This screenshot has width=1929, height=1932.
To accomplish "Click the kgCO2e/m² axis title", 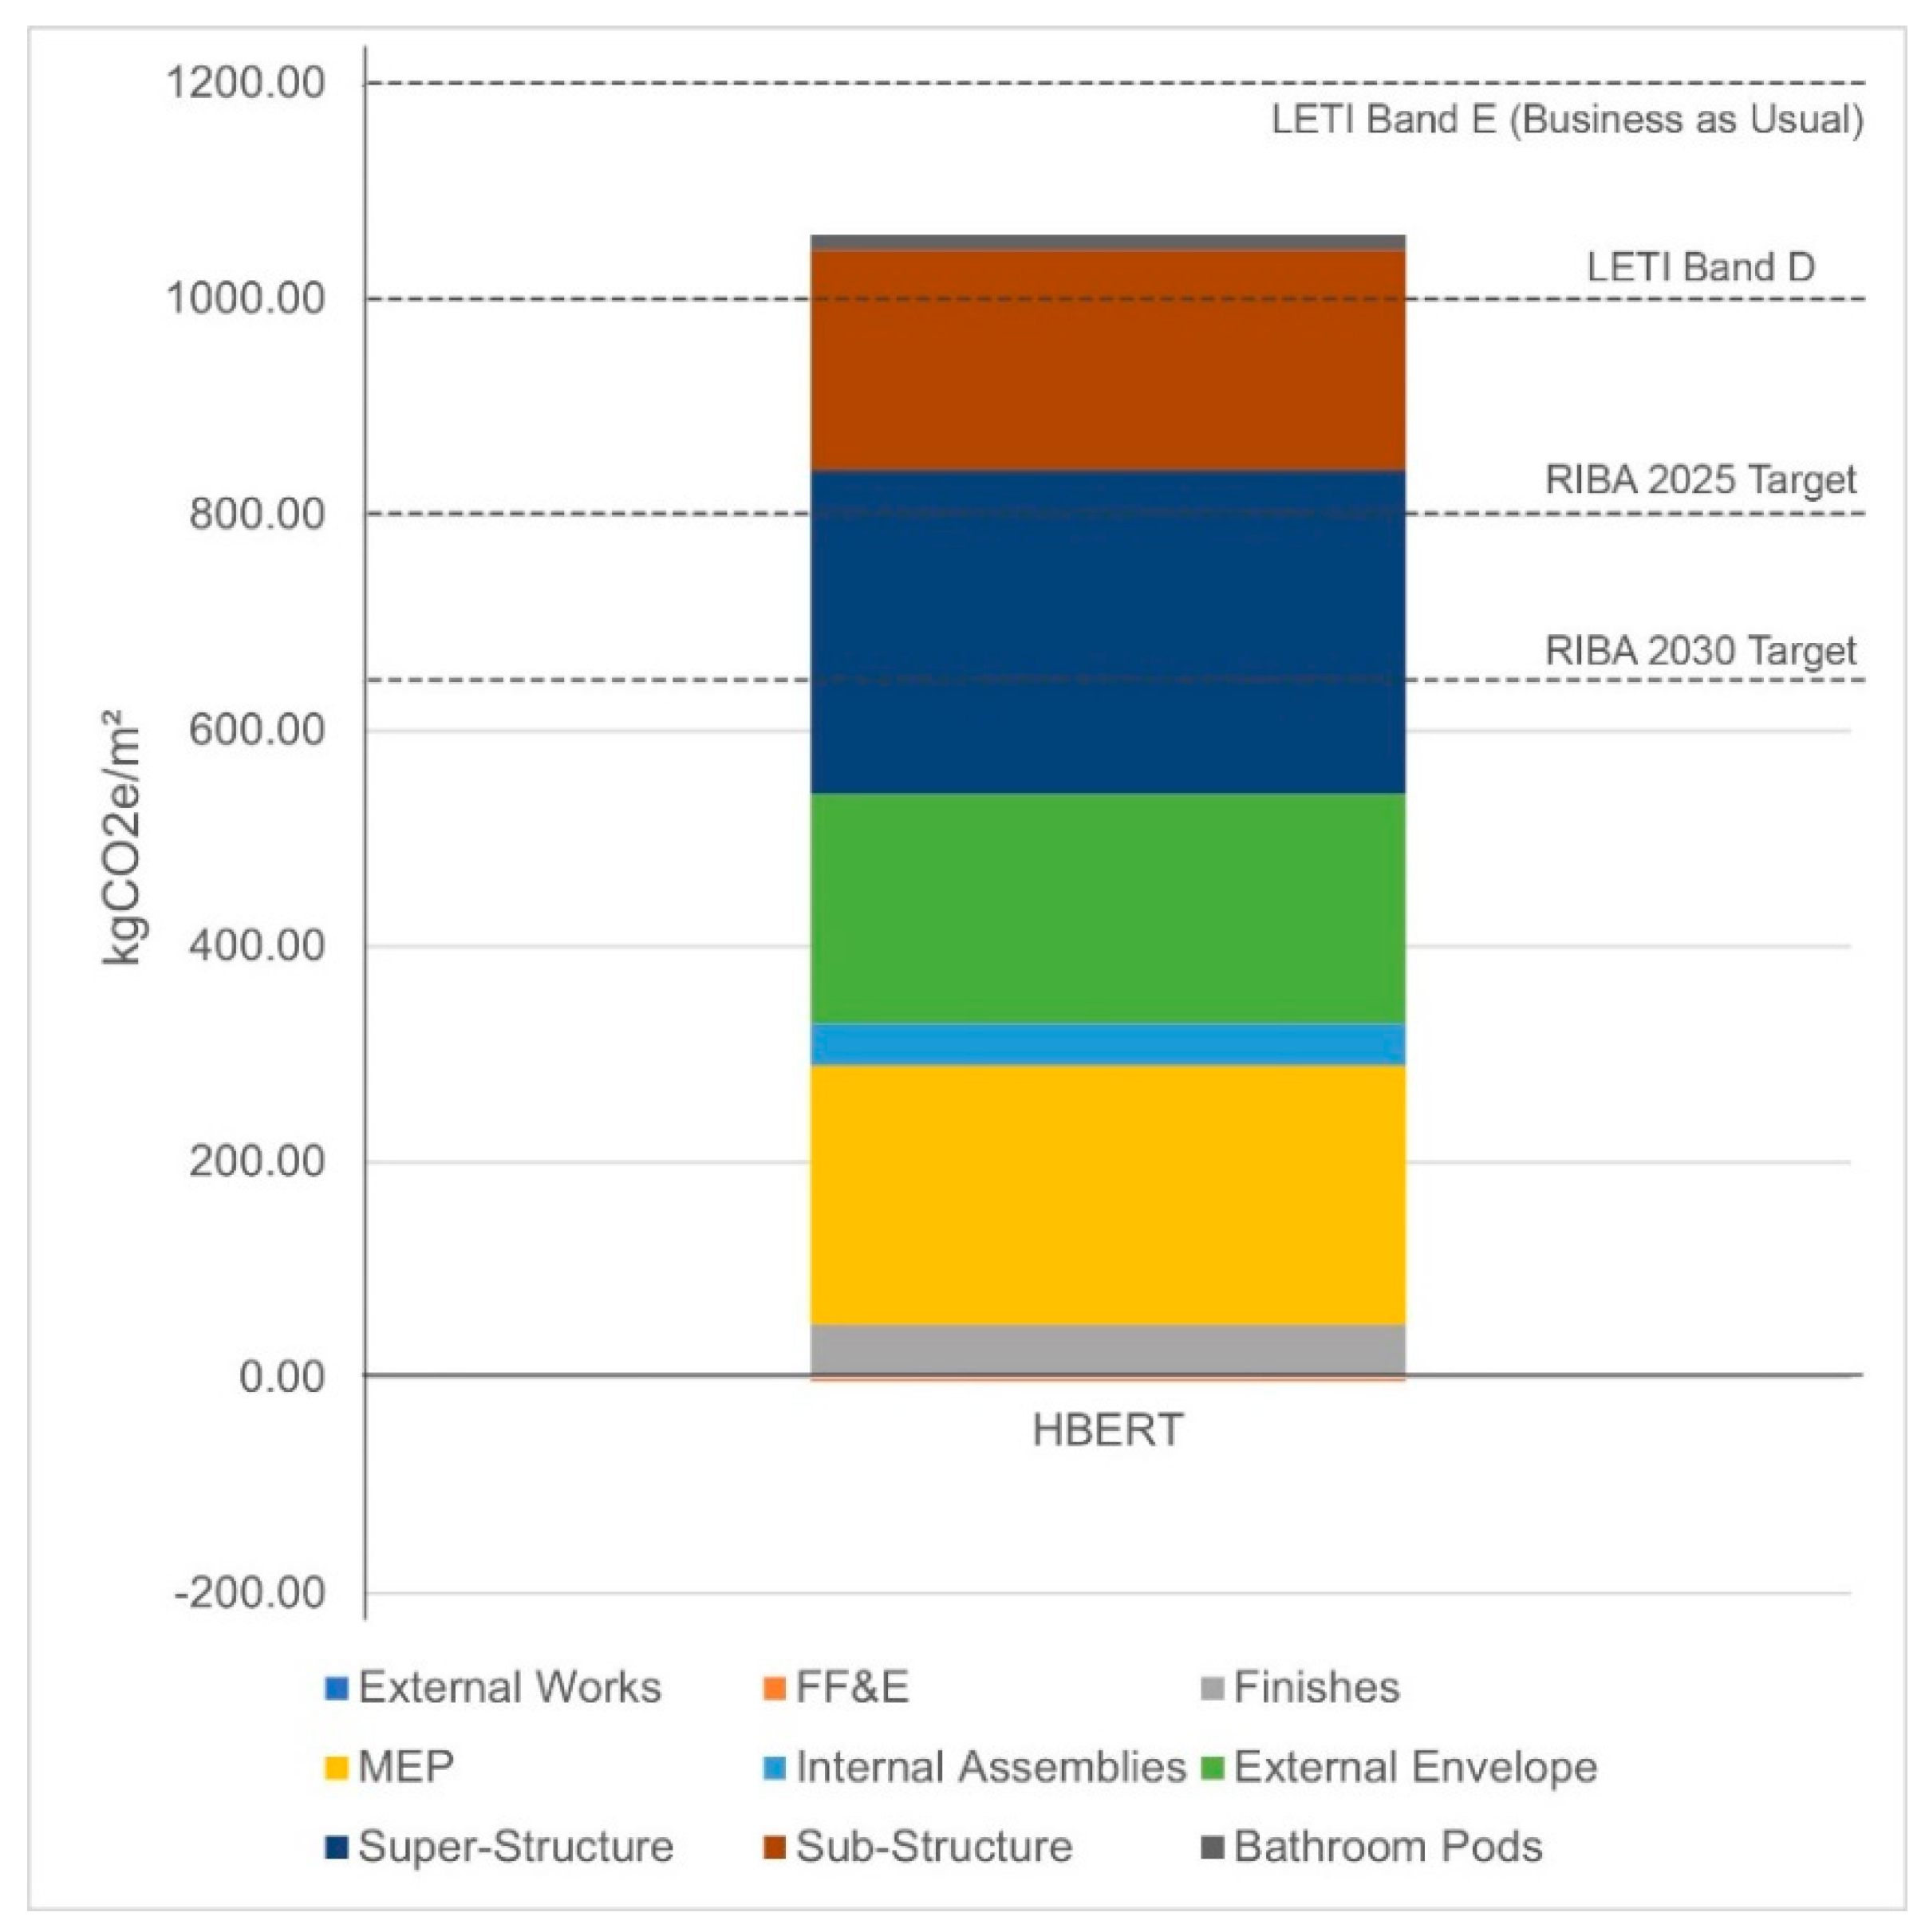I will 122,836.
